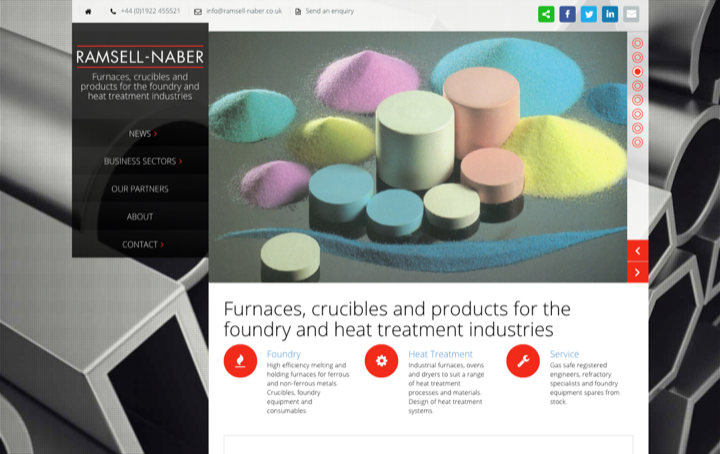Open the red Heat Treatment gear icon
The width and height of the screenshot is (720, 454).
[x=382, y=361]
